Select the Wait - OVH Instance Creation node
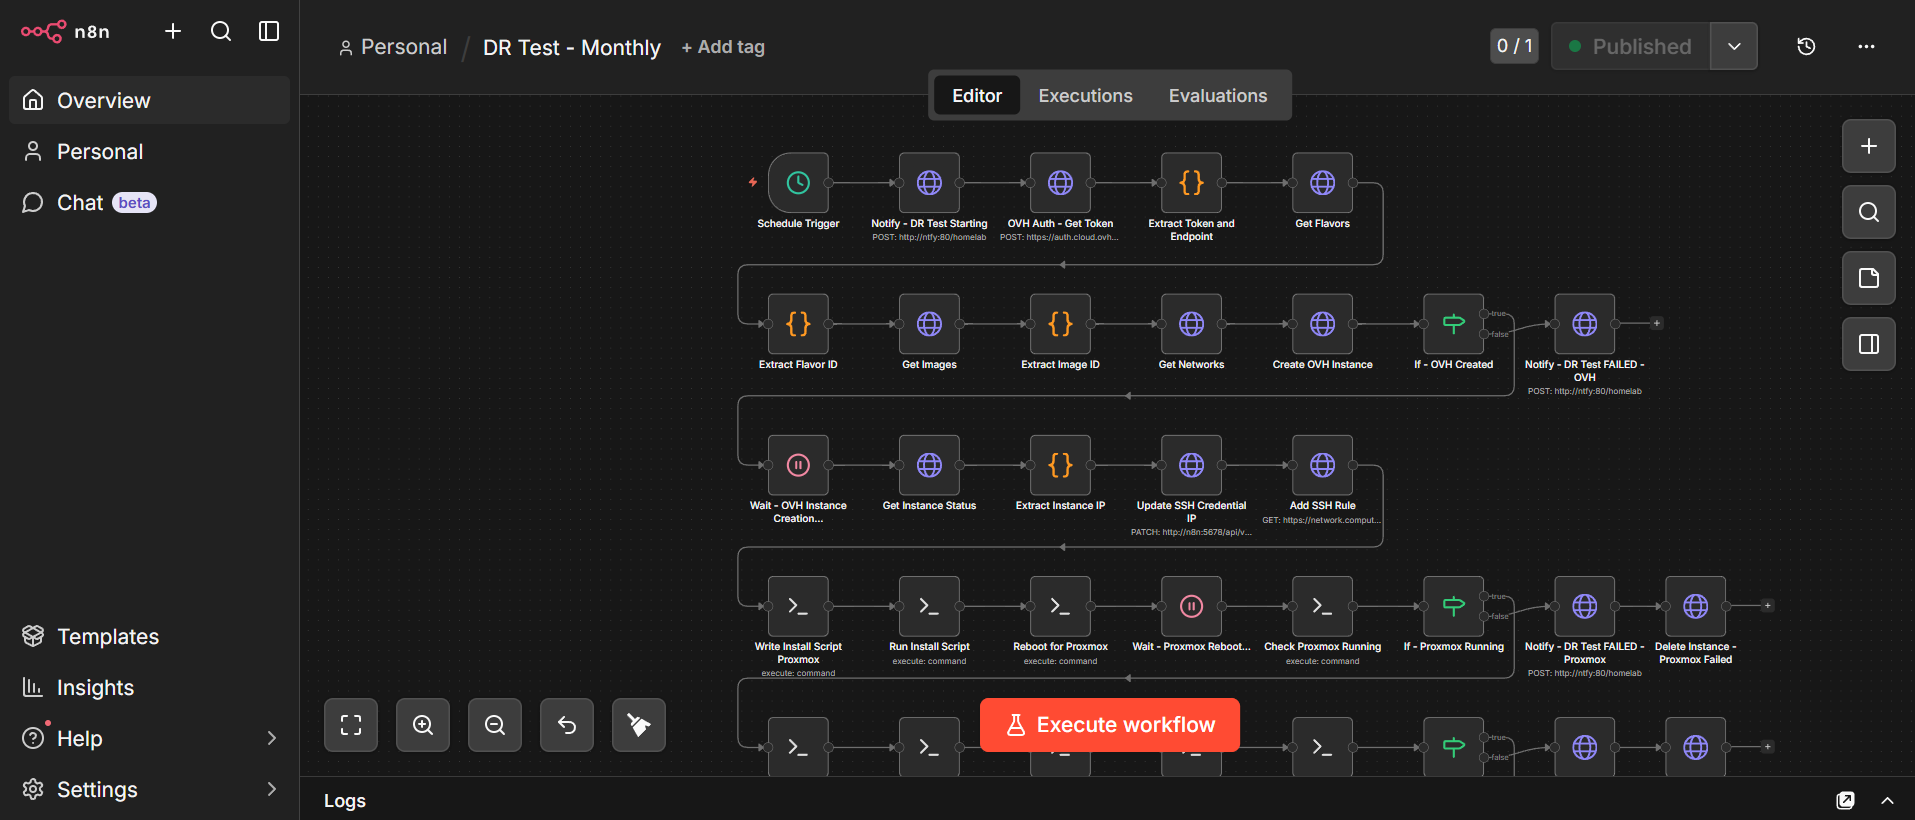This screenshot has width=1915, height=820. pos(798,465)
